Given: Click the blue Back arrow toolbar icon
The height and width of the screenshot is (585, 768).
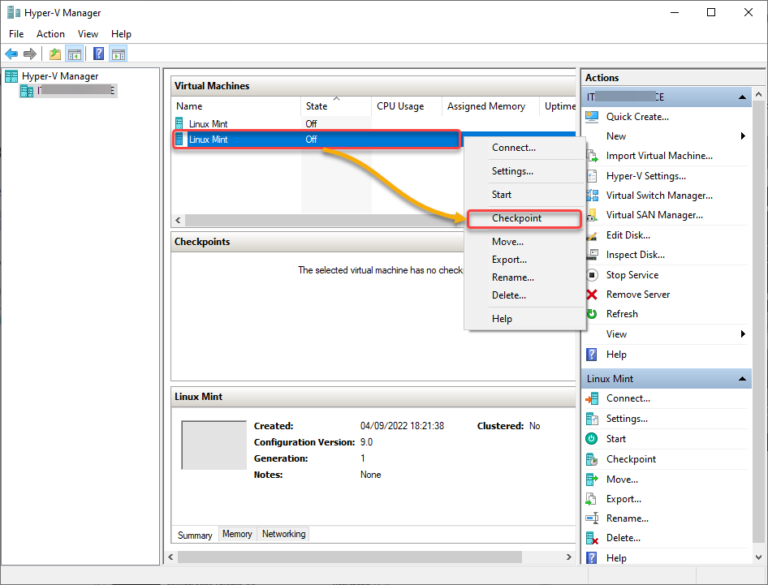Looking at the screenshot, I should pos(11,54).
